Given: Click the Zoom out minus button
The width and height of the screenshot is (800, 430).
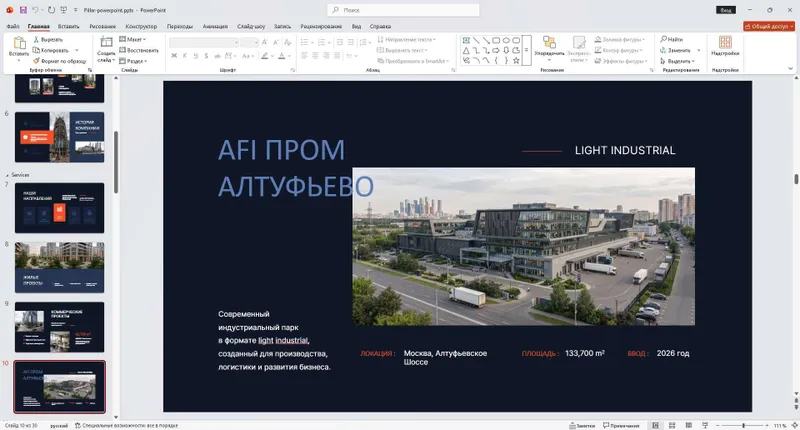Looking at the screenshot, I should tap(717, 425).
